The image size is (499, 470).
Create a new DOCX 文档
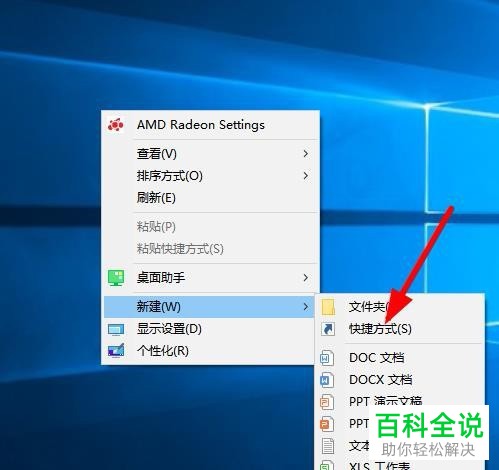coord(399,380)
